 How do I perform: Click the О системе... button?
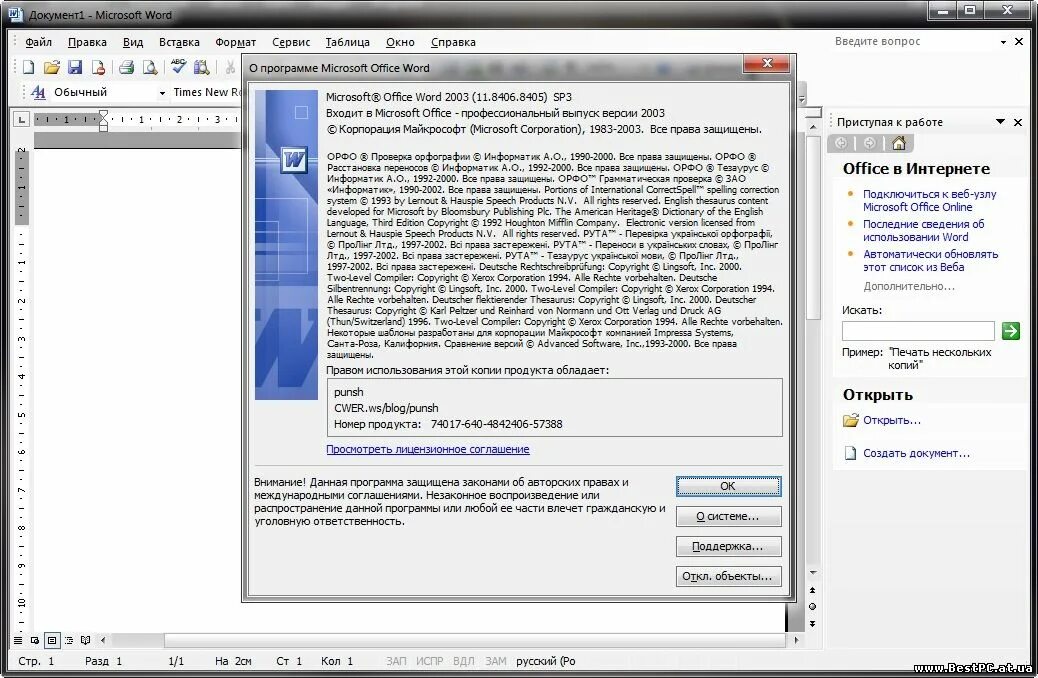point(728,516)
